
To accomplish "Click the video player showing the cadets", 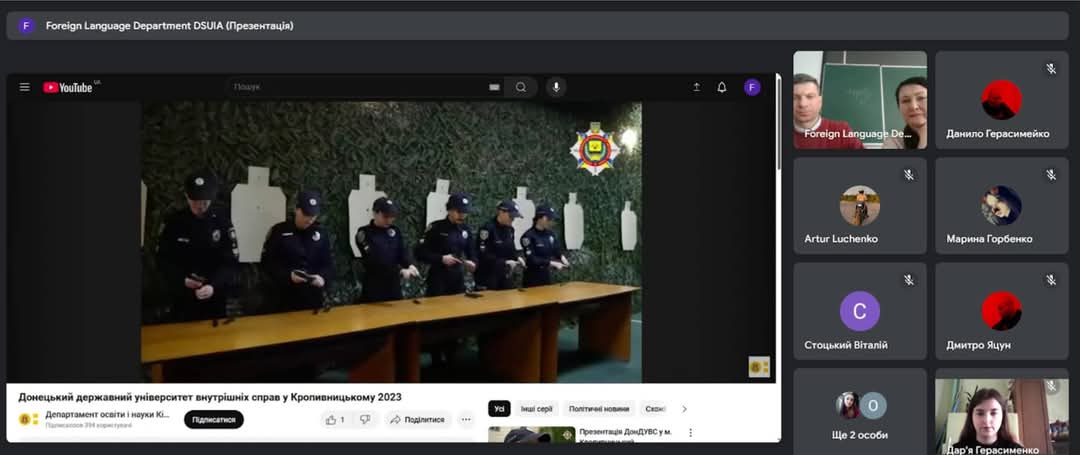I will 391,242.
